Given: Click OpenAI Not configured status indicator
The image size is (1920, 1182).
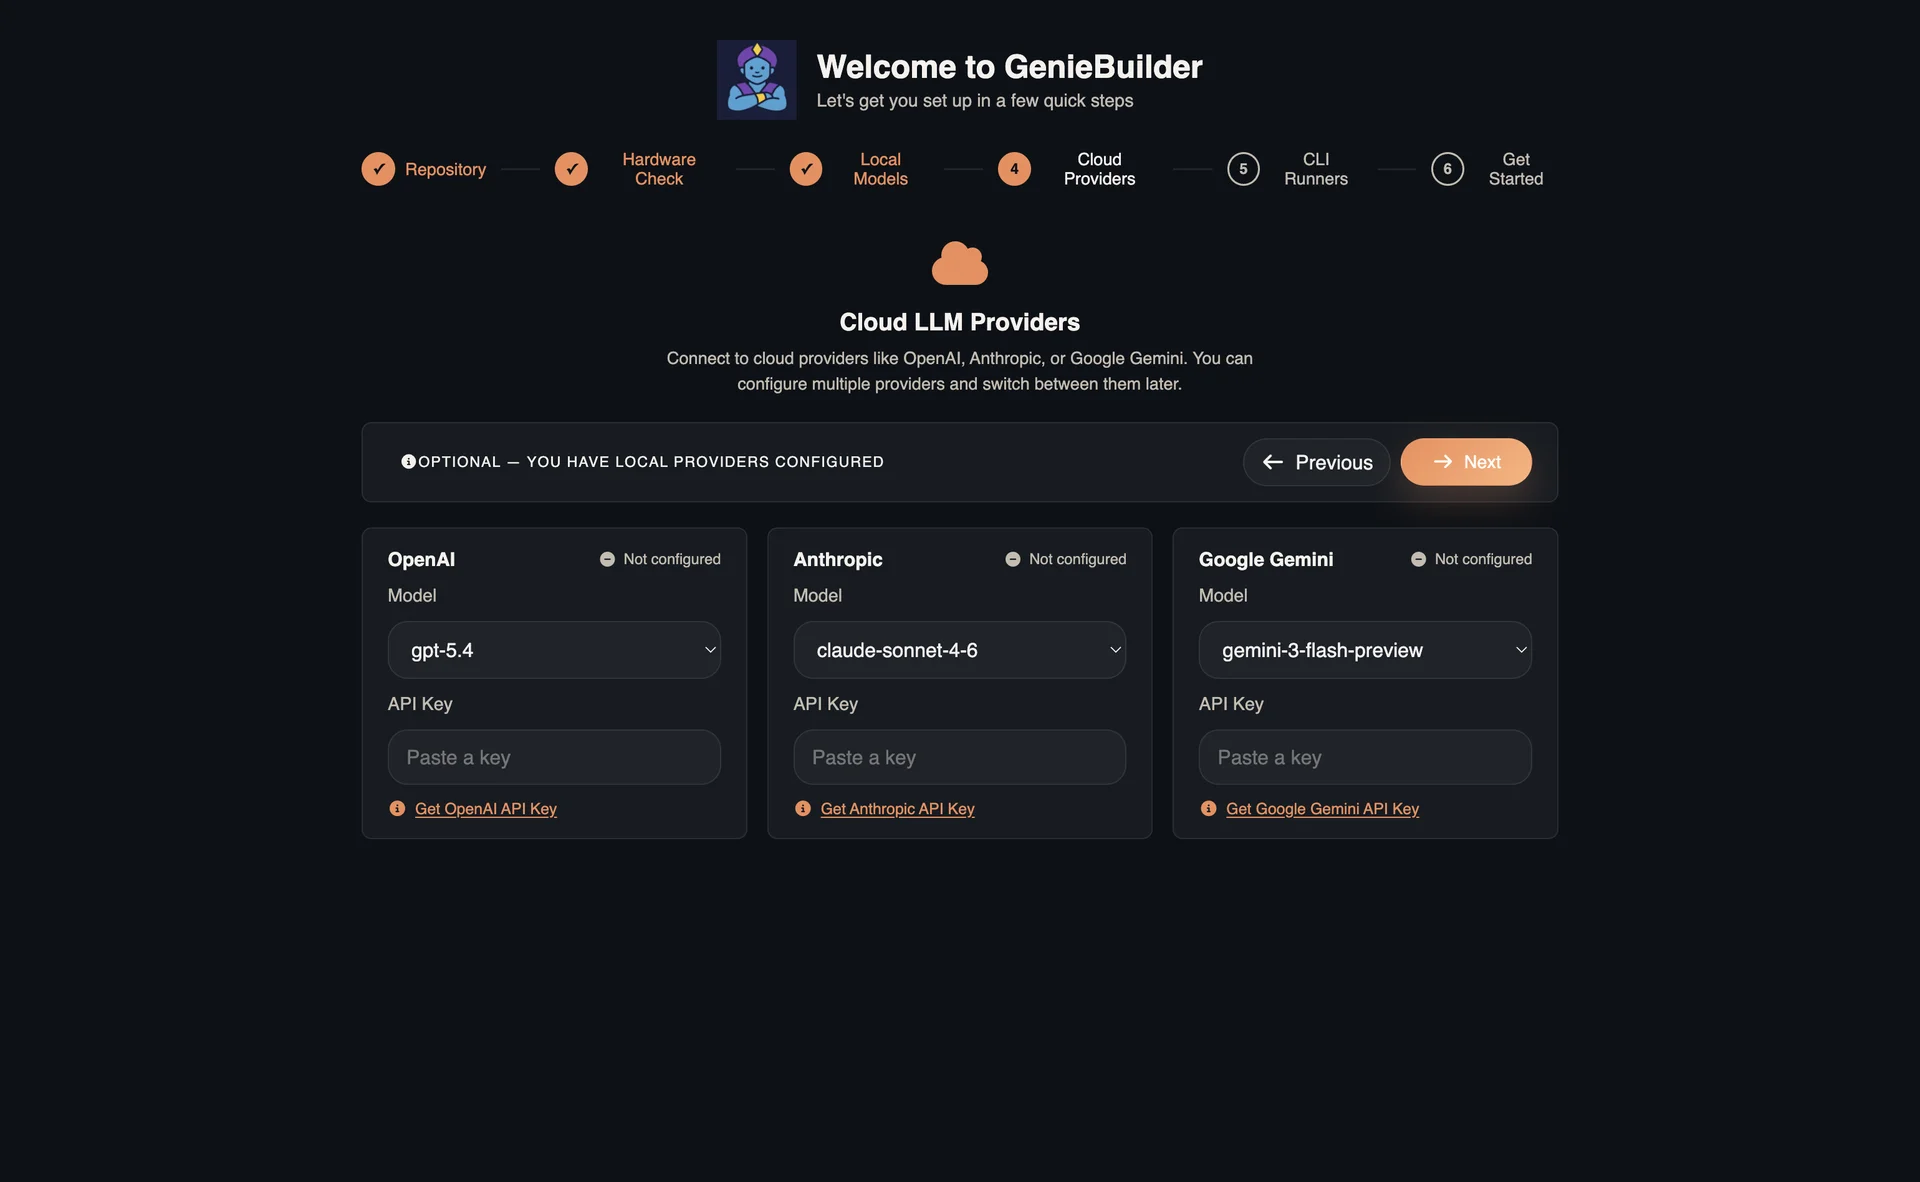Looking at the screenshot, I should tap(660, 559).
